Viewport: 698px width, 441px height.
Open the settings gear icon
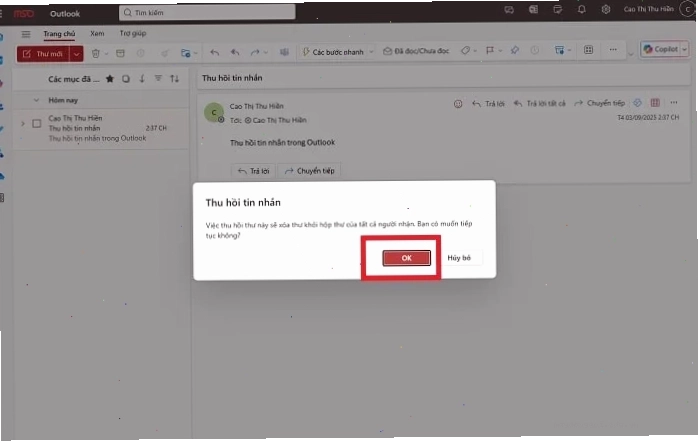[x=605, y=9]
